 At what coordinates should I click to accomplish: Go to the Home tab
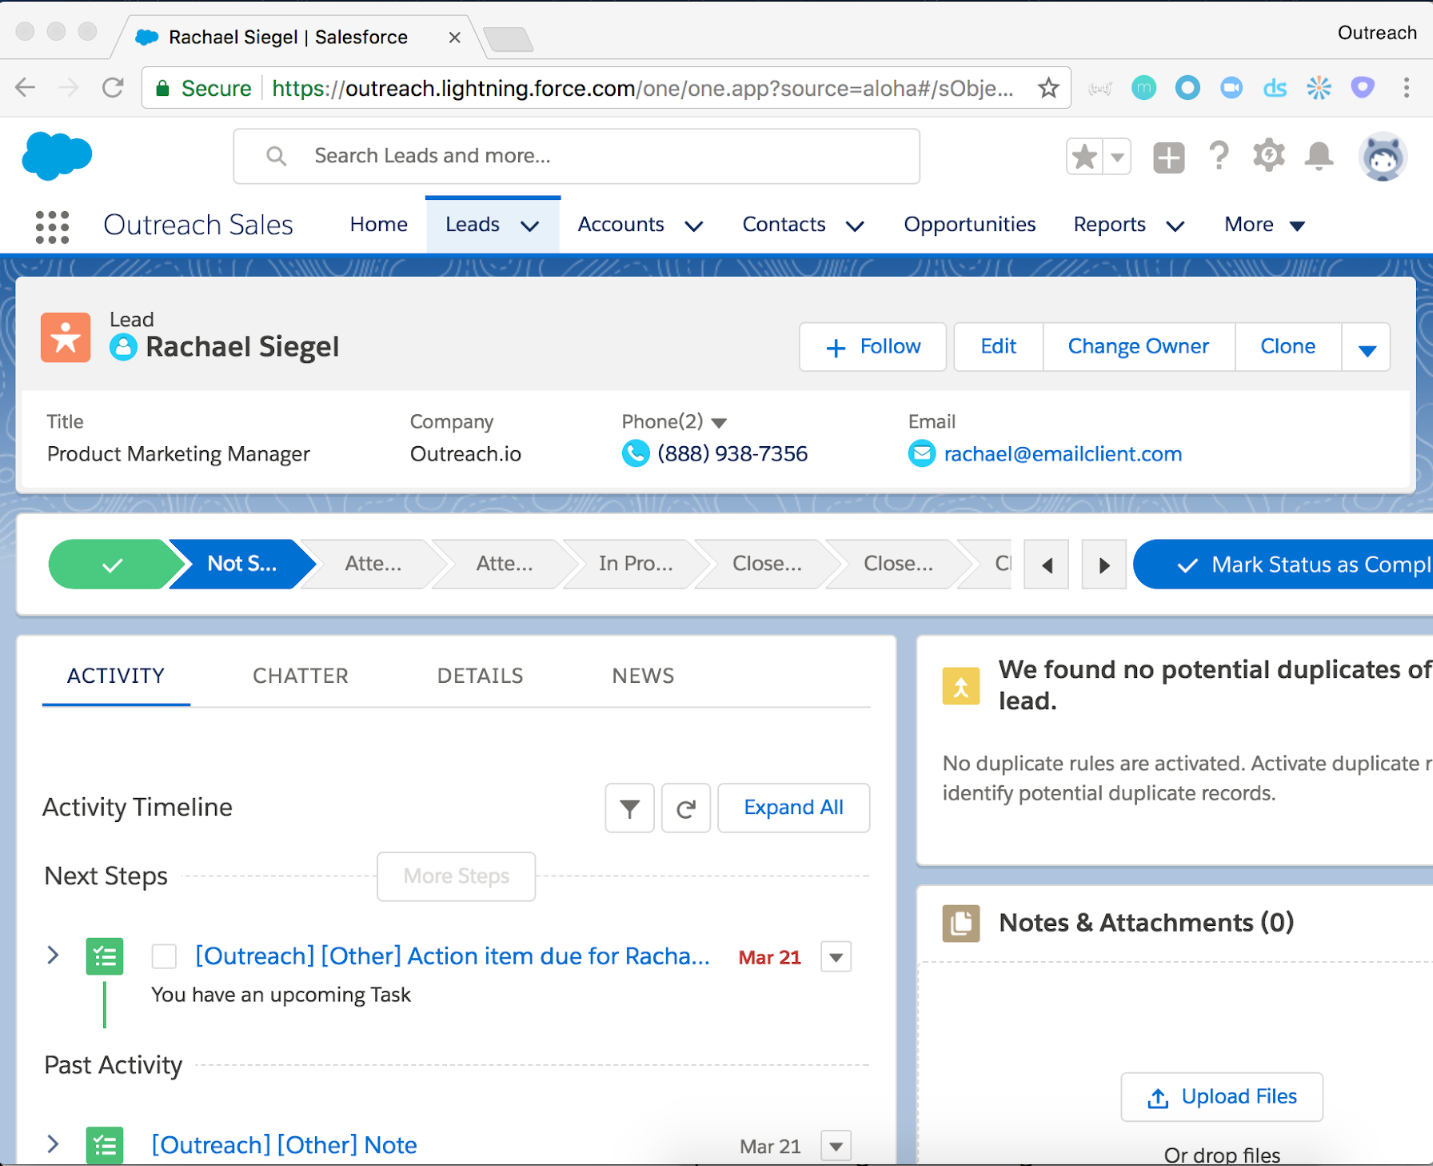pos(379,225)
